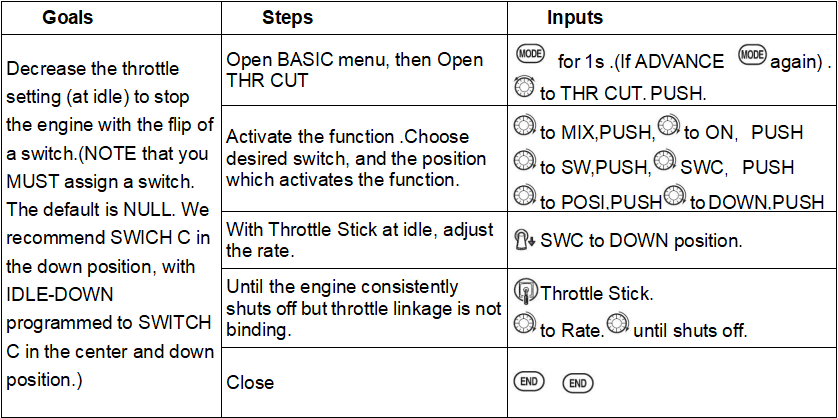
Task: Click the dial icon before "SWC, PUSH"
Action: point(664,162)
